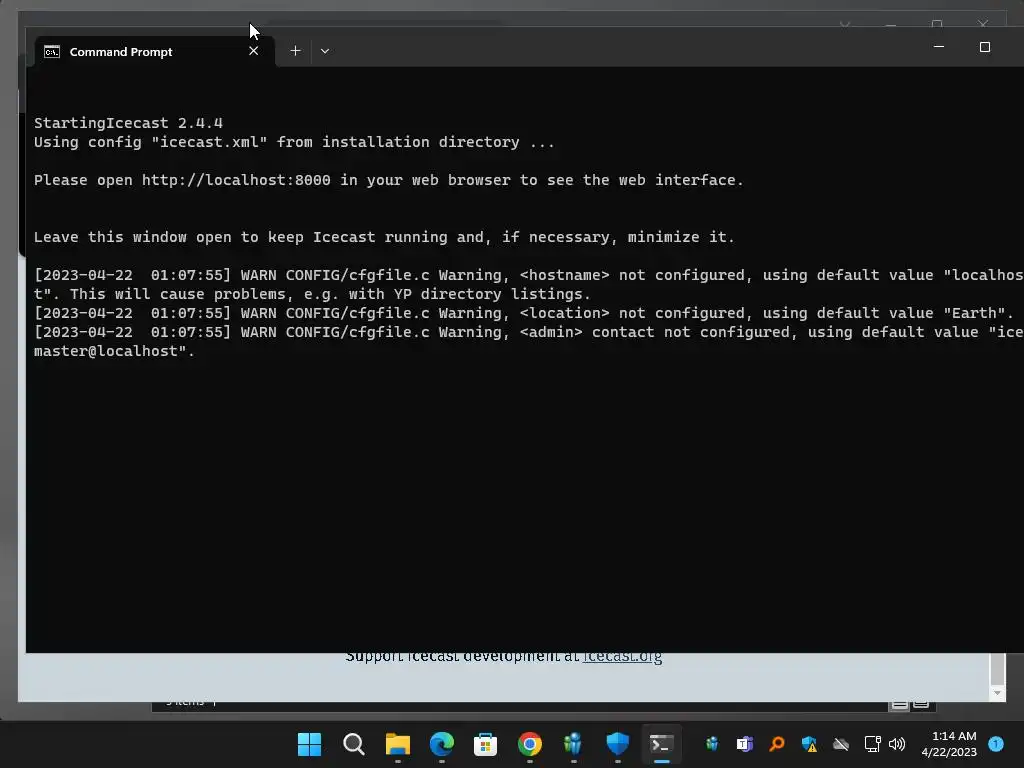The image size is (1024, 768).
Task: Click the <location> not configured warning
Action: click(x=524, y=313)
